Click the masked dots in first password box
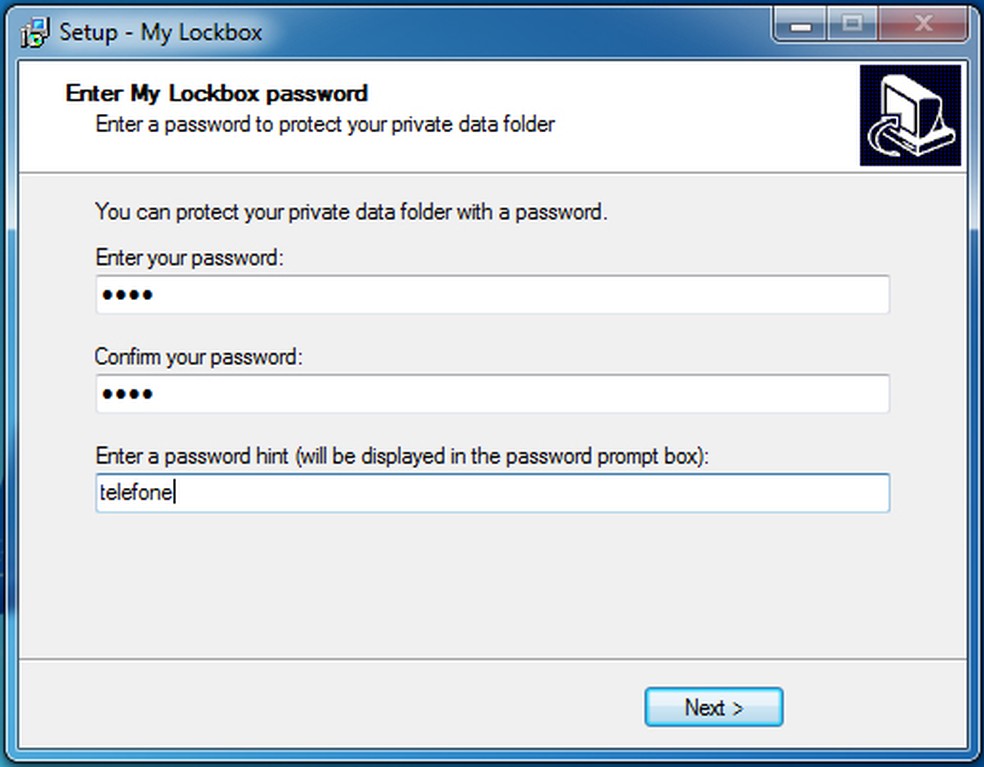This screenshot has height=767, width=984. pyautogui.click(x=127, y=296)
